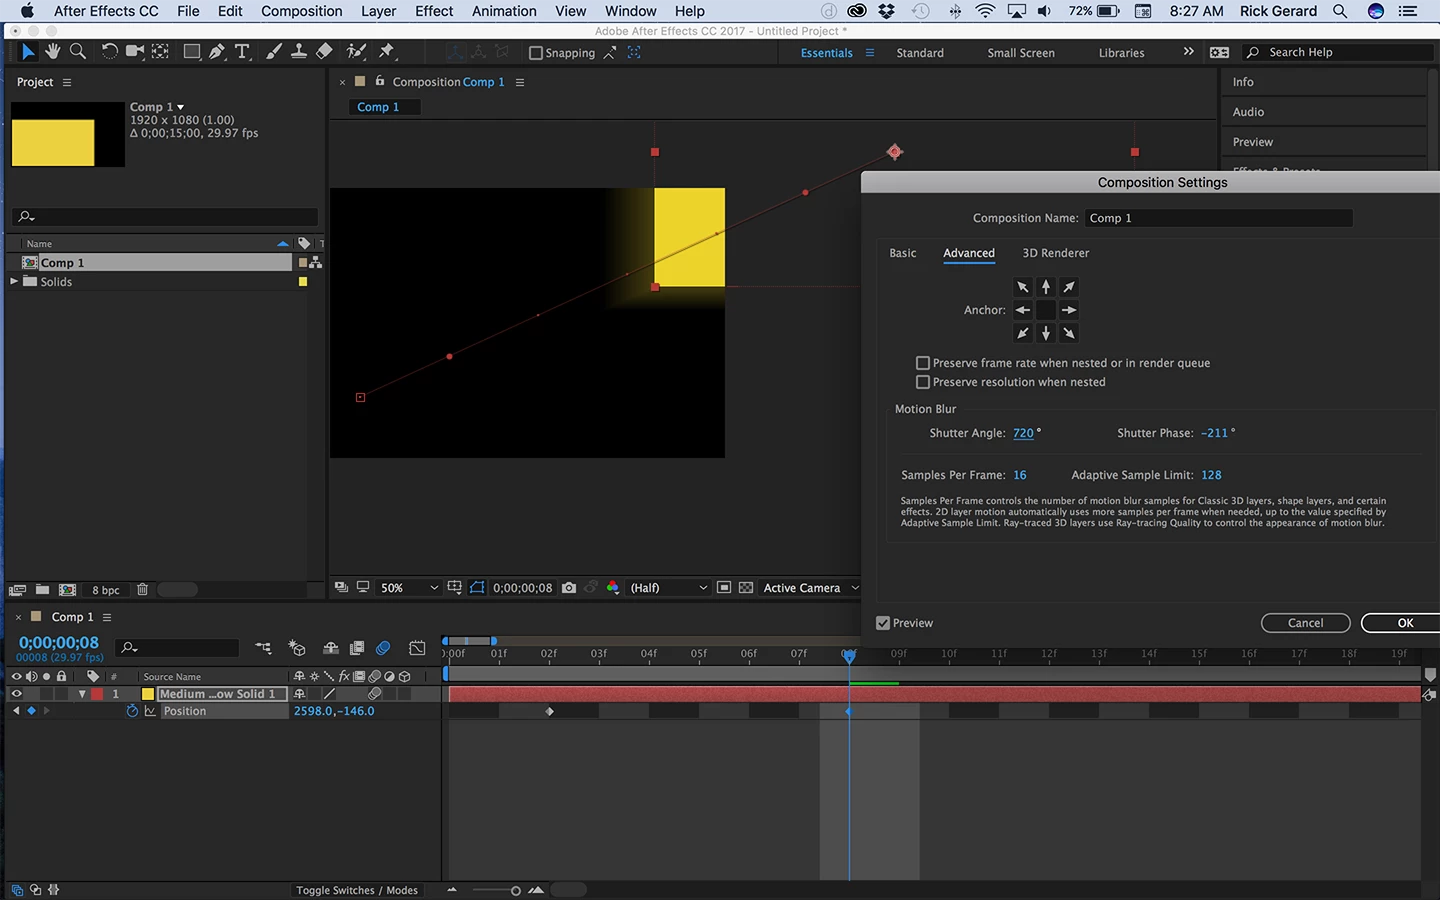Open the Comp 1 timeline panel menu
Screen dimensions: 1440x900
click(107, 617)
